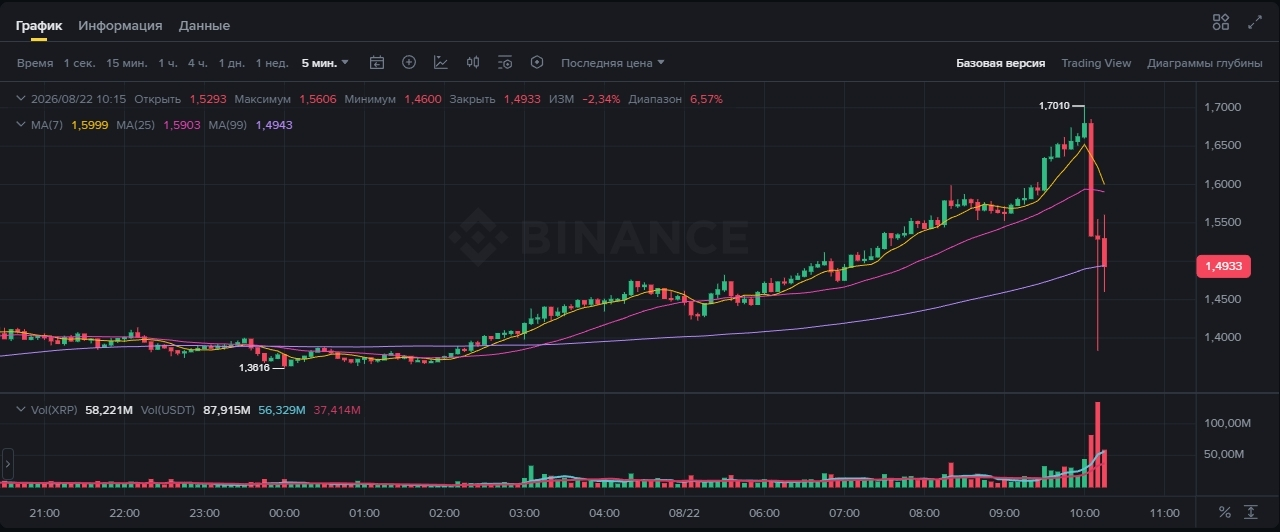Select the 1 сек. interval

coord(80,63)
